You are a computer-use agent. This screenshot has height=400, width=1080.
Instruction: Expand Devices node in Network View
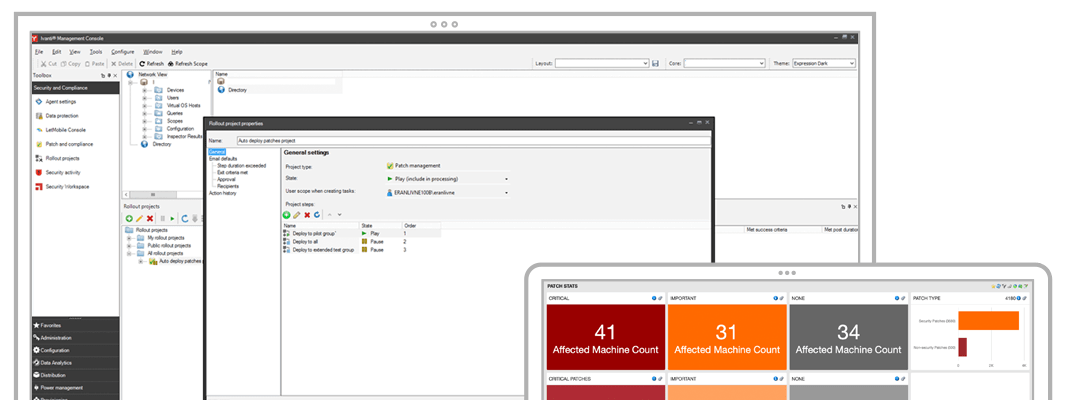pos(145,90)
